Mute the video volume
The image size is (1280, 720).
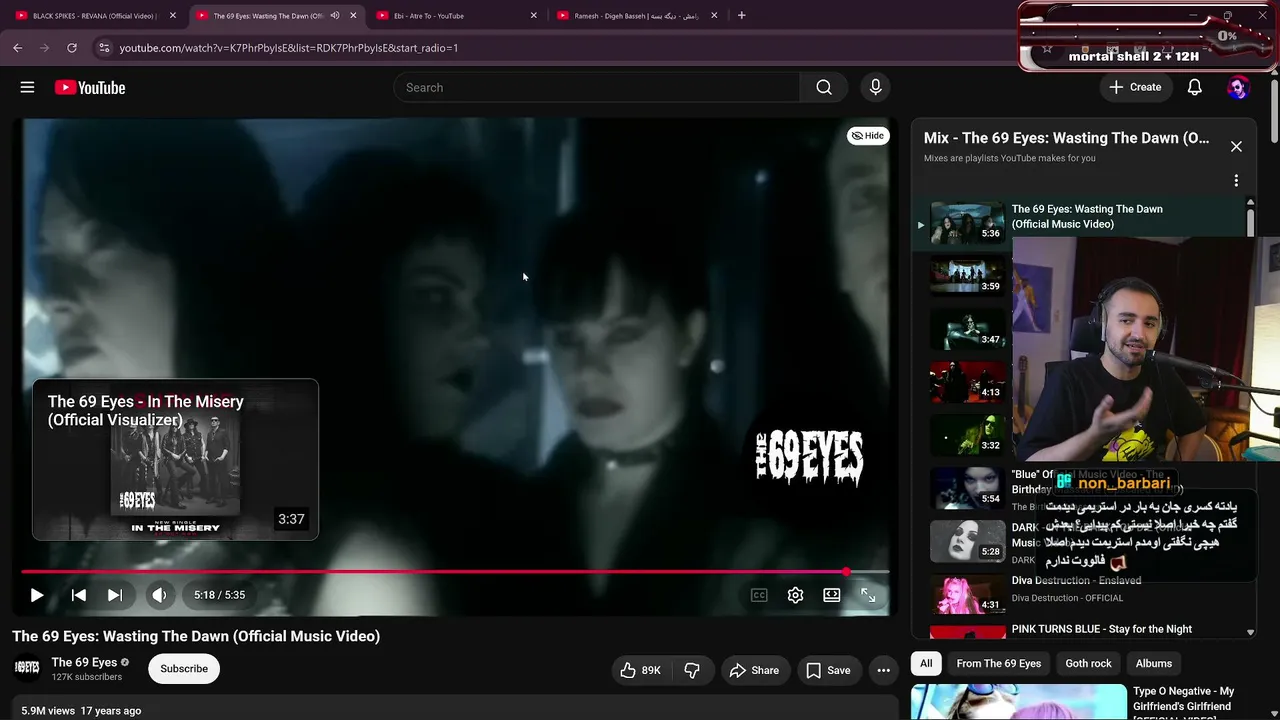coord(159,595)
